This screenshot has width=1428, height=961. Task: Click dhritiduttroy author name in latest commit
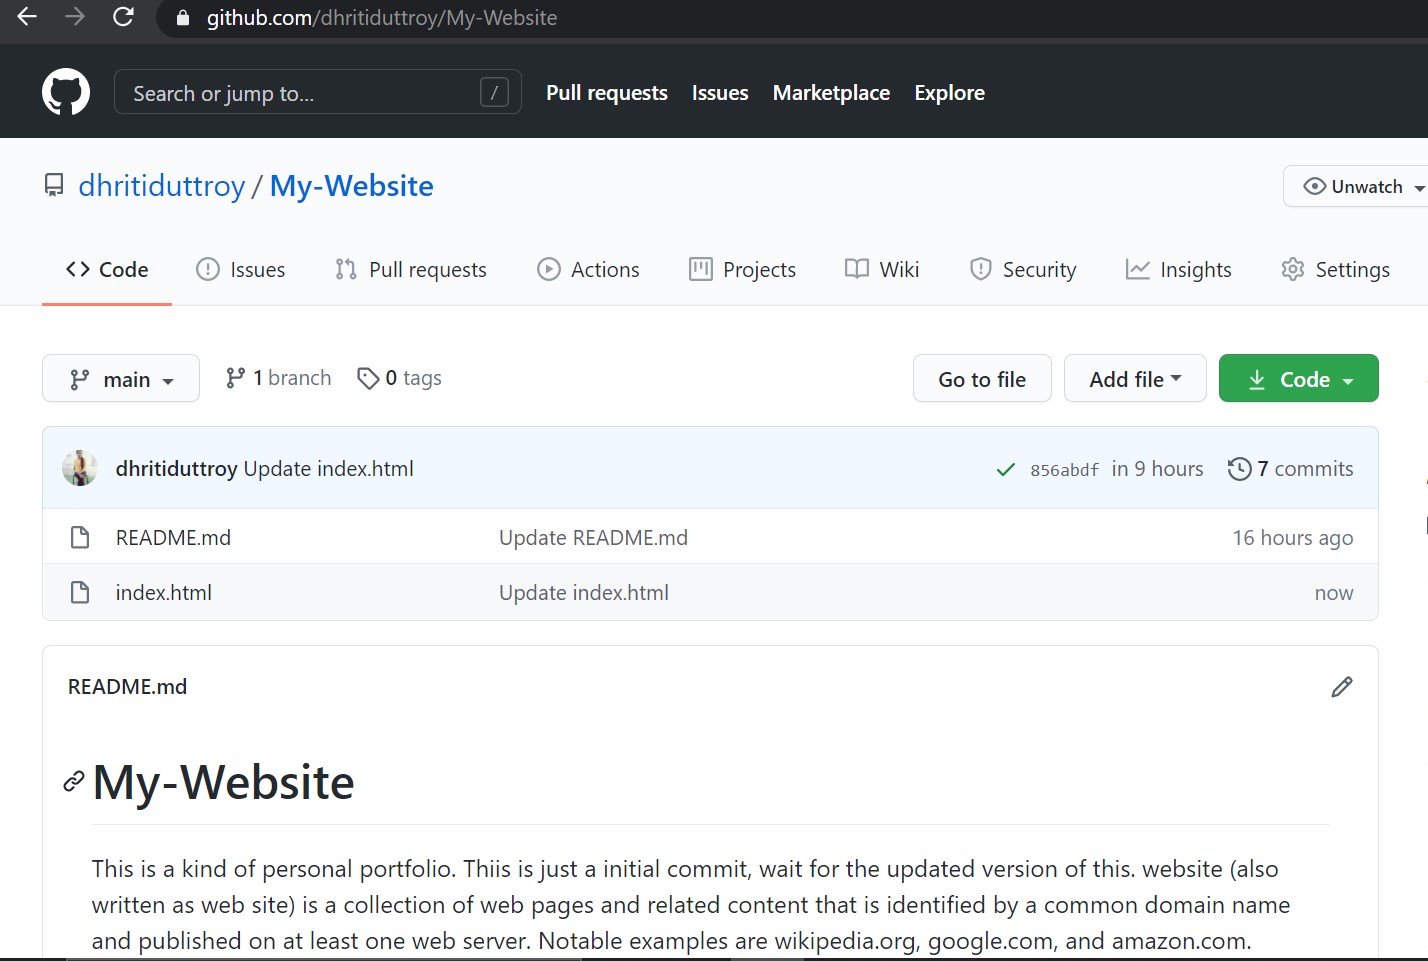tap(177, 469)
